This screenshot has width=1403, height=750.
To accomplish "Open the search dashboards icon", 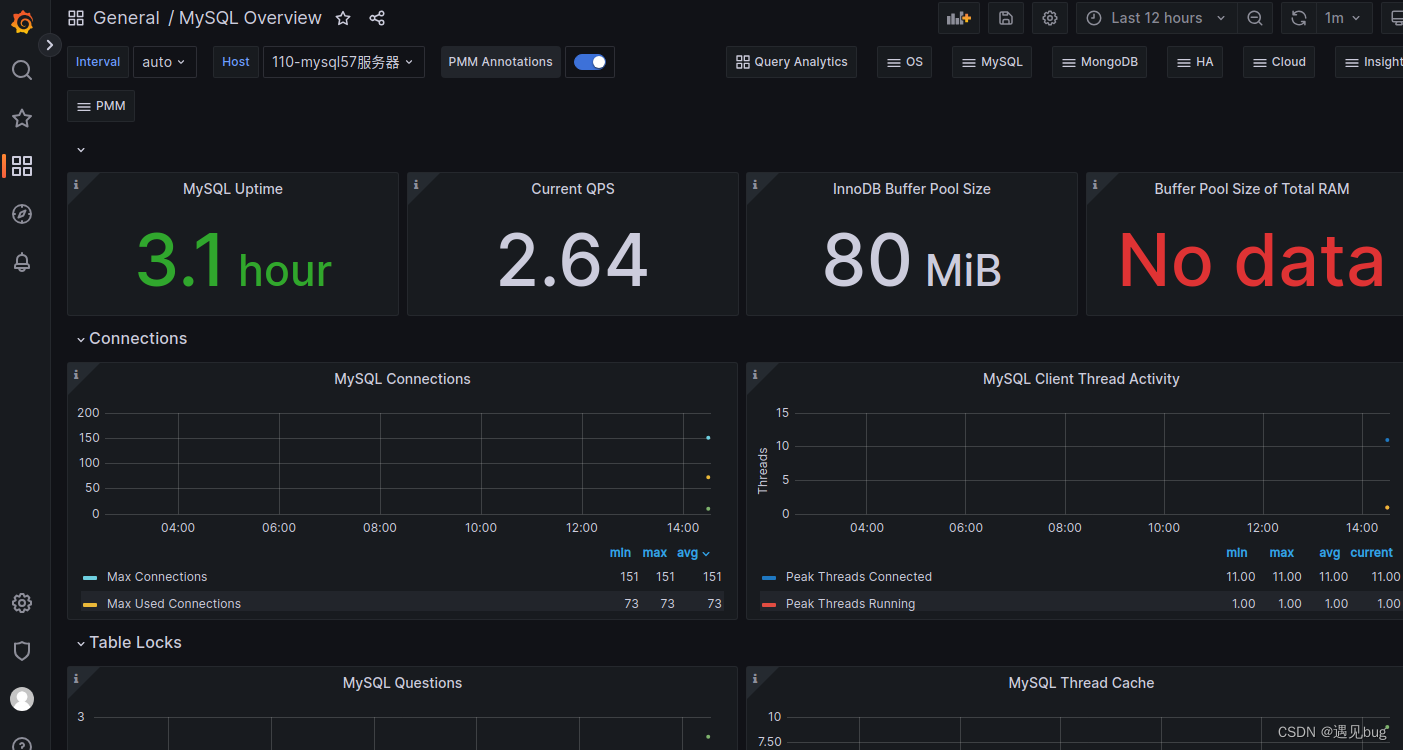I will [22, 70].
